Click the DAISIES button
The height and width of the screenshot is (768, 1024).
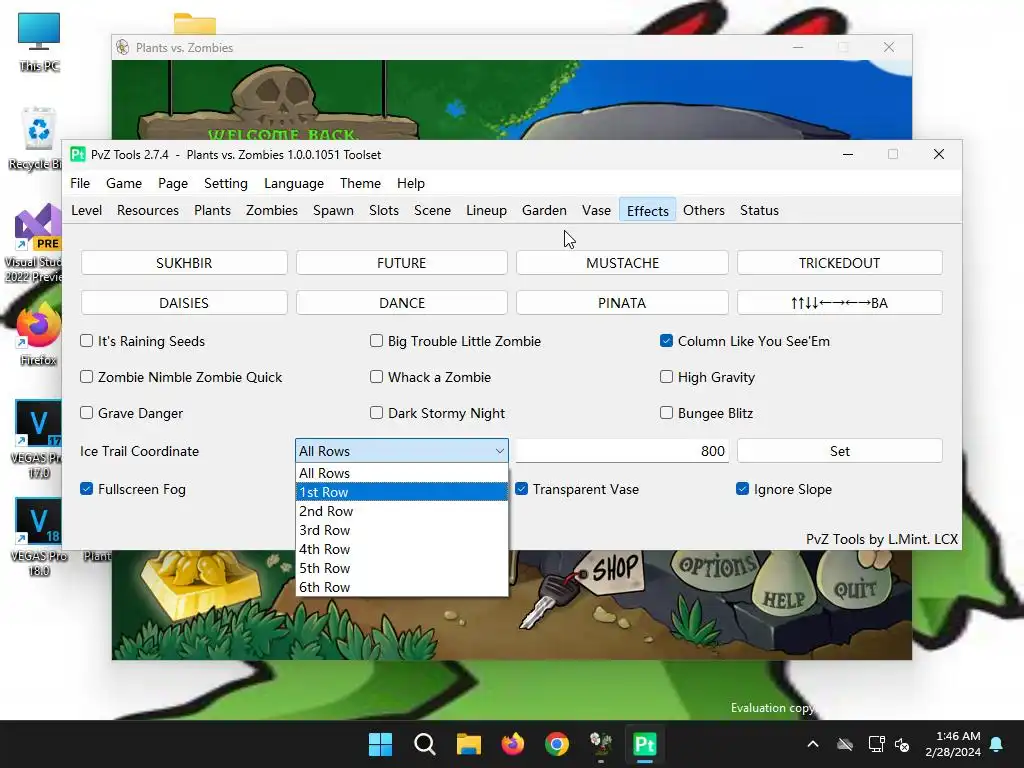coord(184,302)
